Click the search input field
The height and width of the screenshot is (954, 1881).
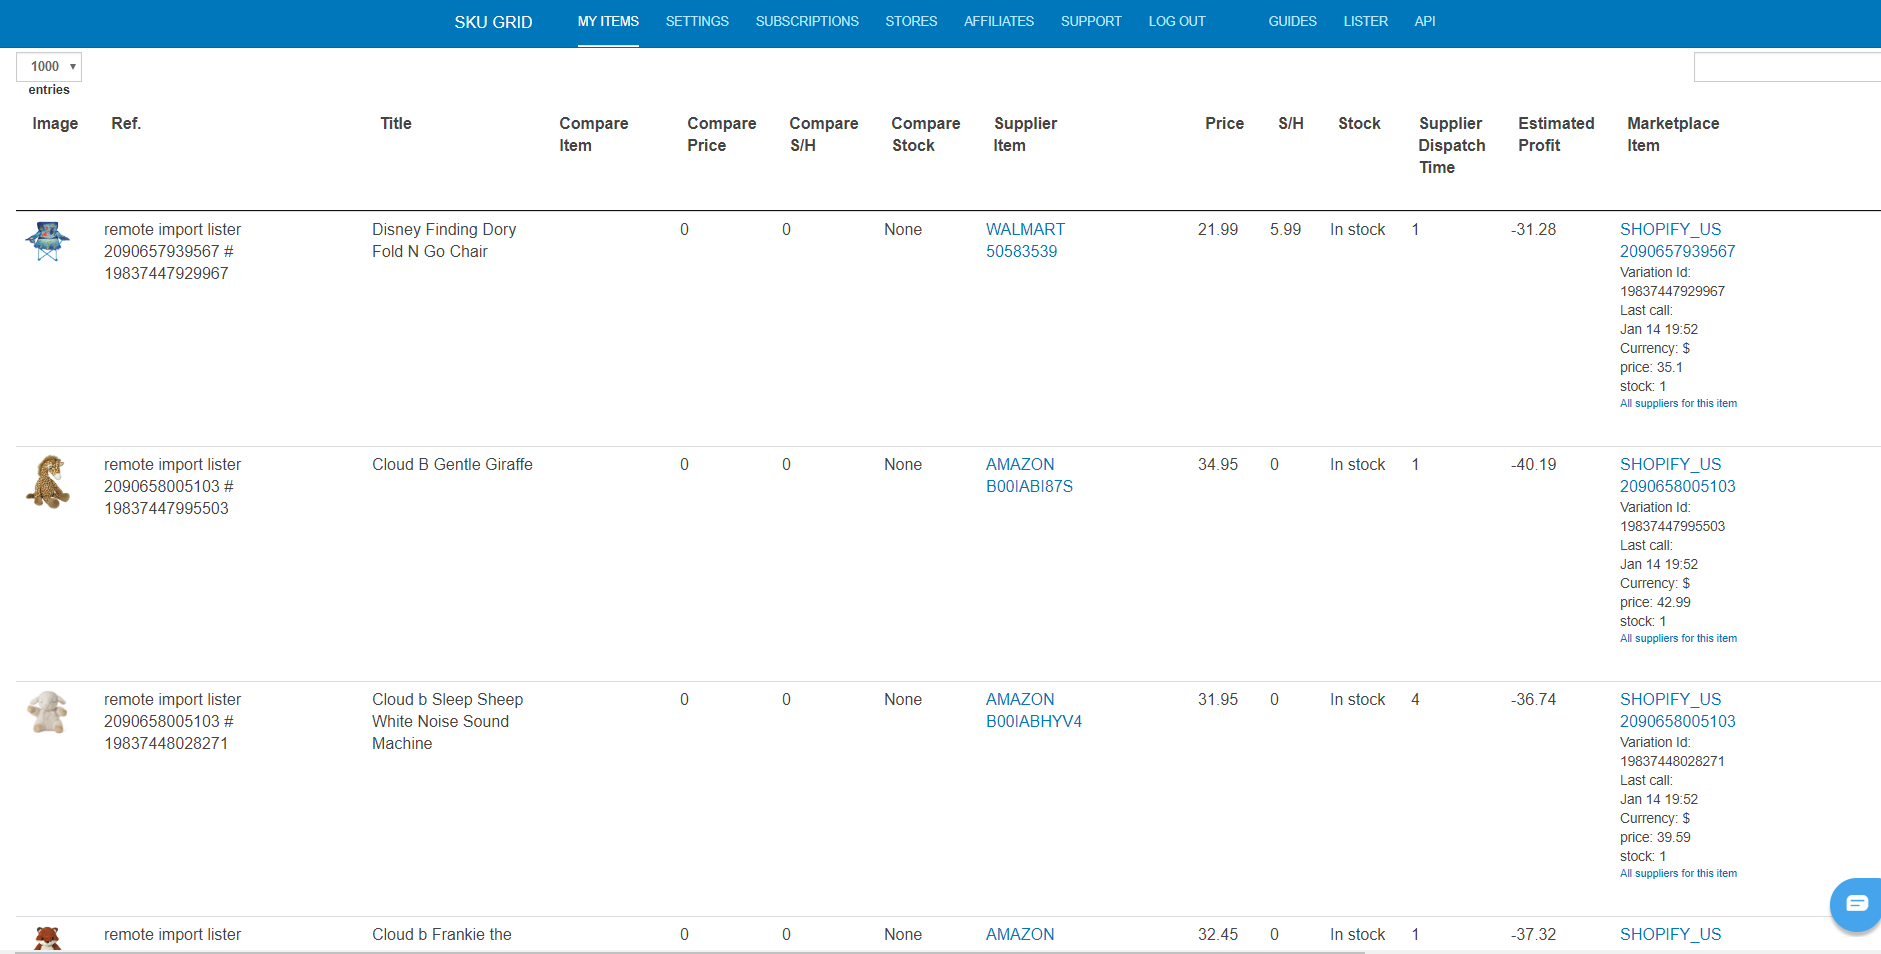pos(1787,67)
